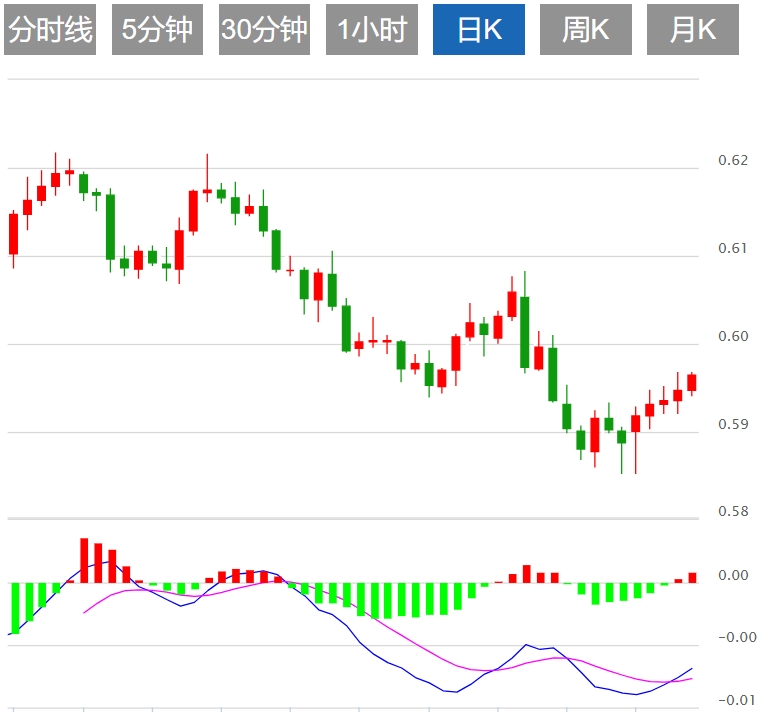
Task: Click the first green MACD bar at far left
Action: pos(15,607)
